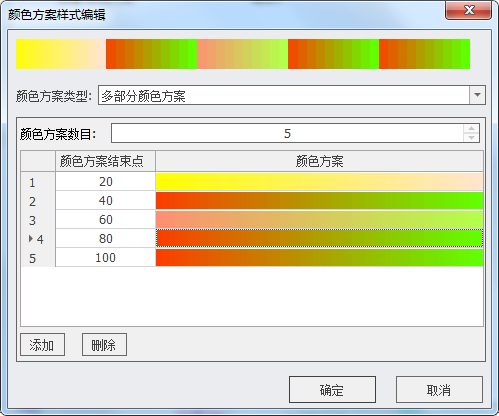Image resolution: width=499 pixels, height=416 pixels.
Task: Click the 添加 button
Action: click(42, 345)
